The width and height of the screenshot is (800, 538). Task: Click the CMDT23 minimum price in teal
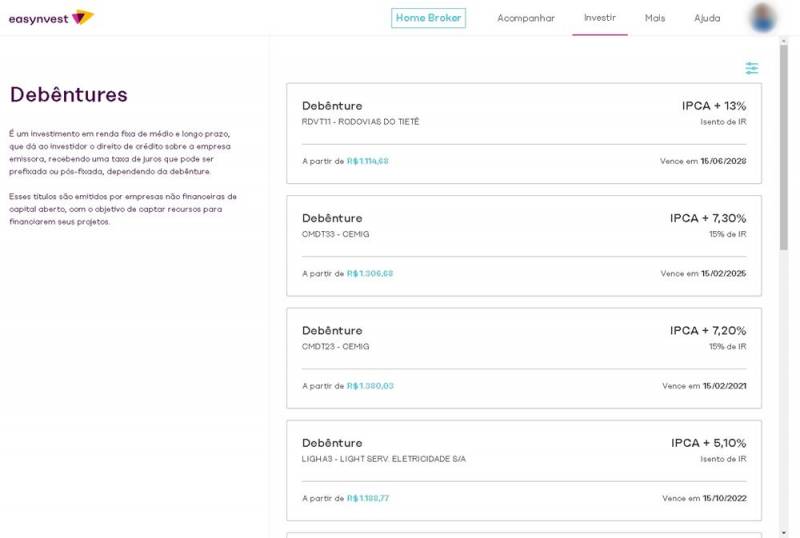[x=370, y=386]
